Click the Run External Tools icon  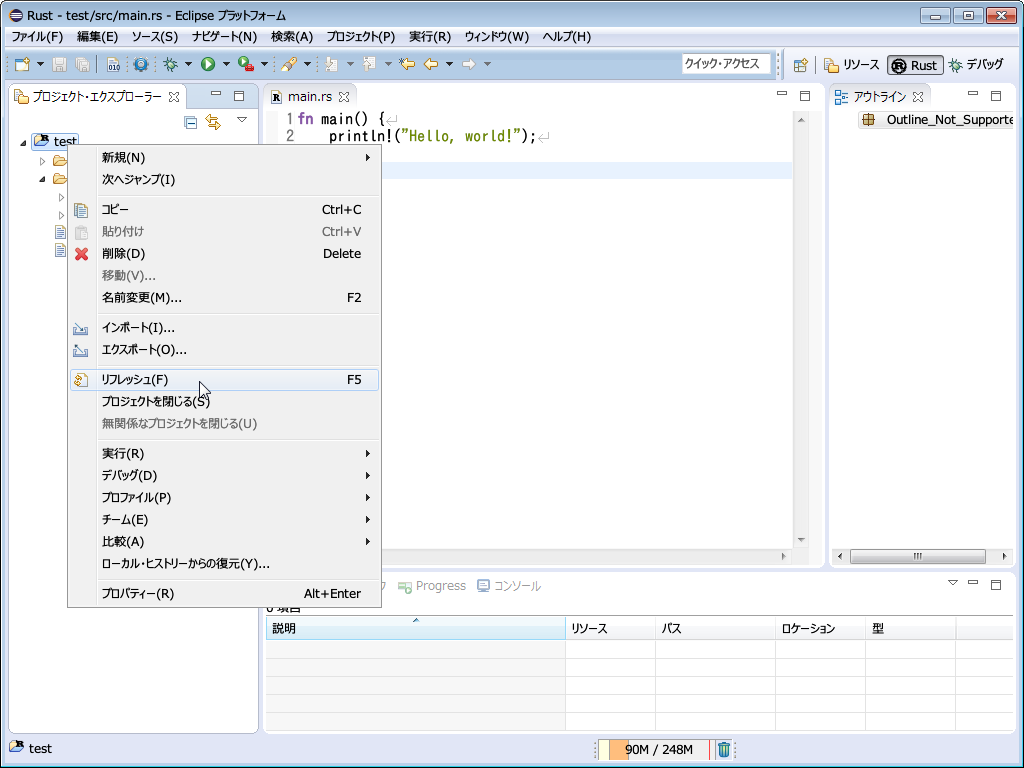[246, 64]
